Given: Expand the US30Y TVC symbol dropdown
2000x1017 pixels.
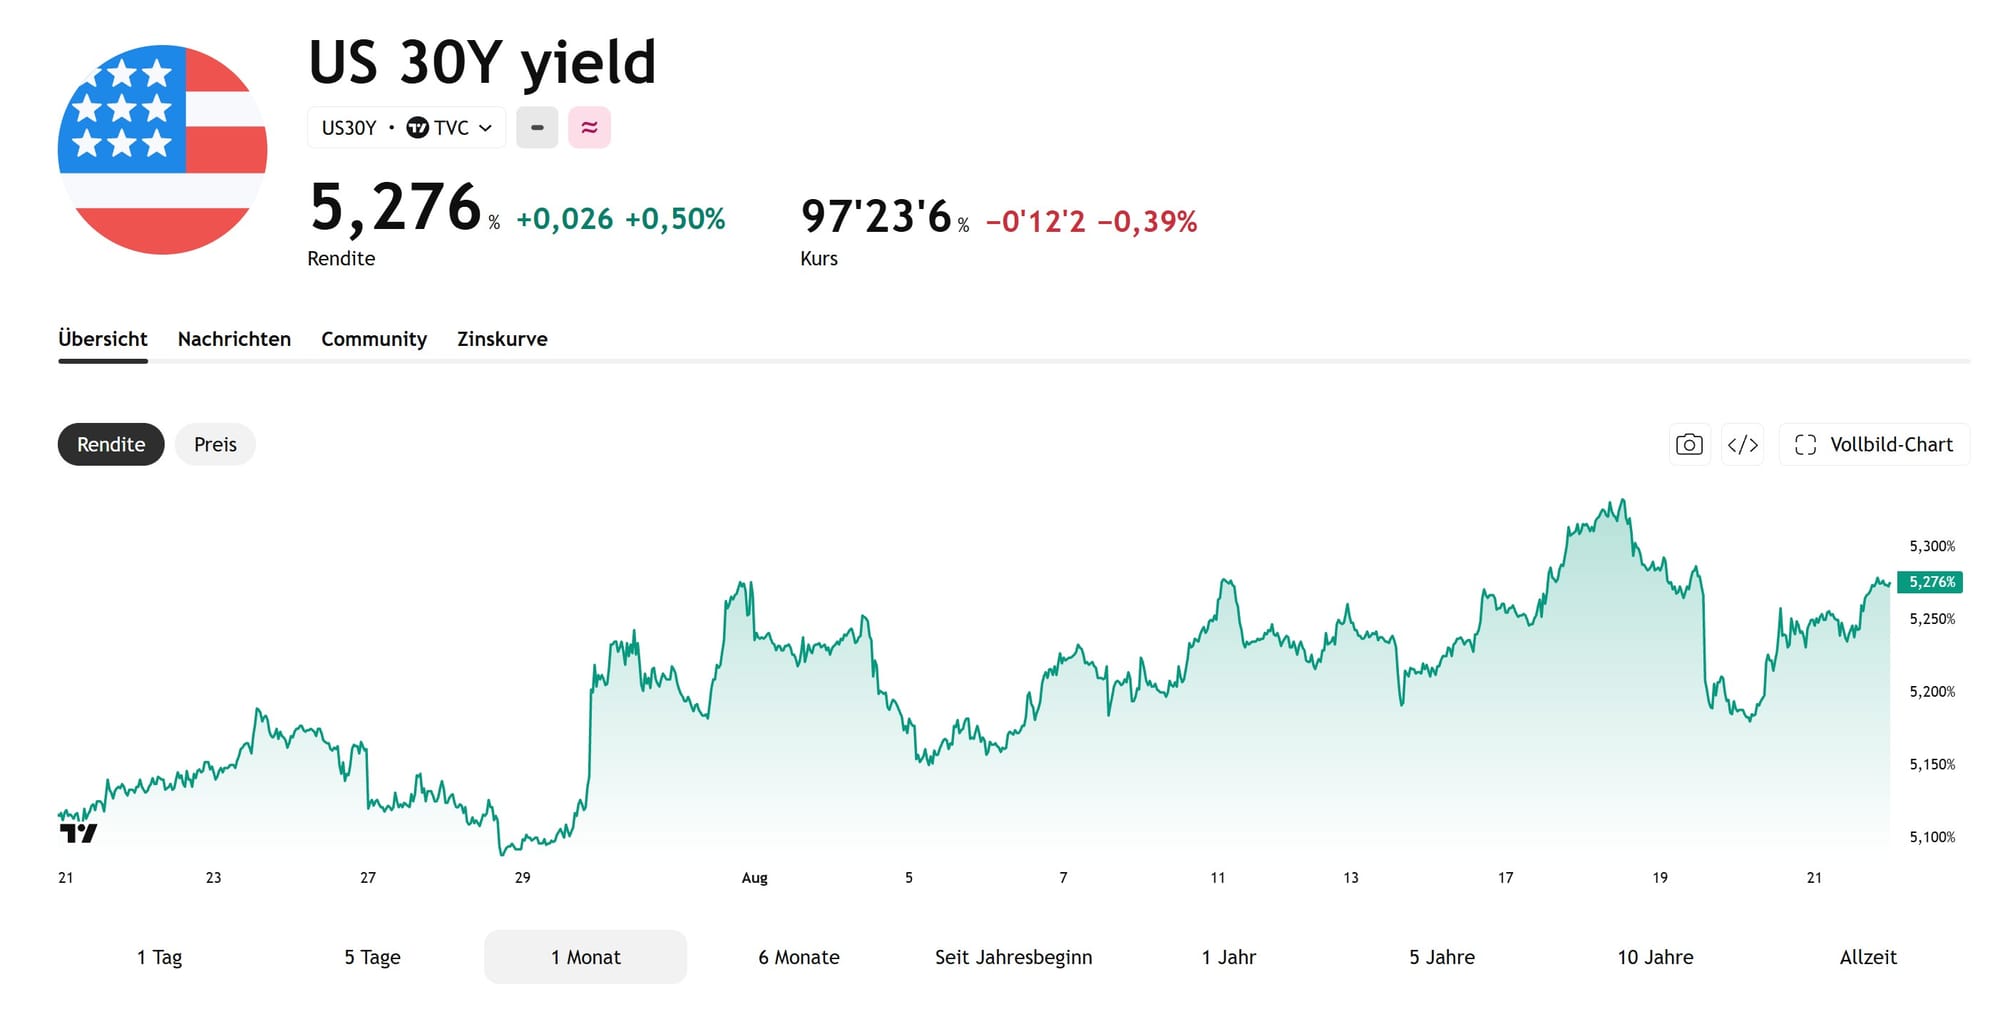Looking at the screenshot, I should pos(406,128).
